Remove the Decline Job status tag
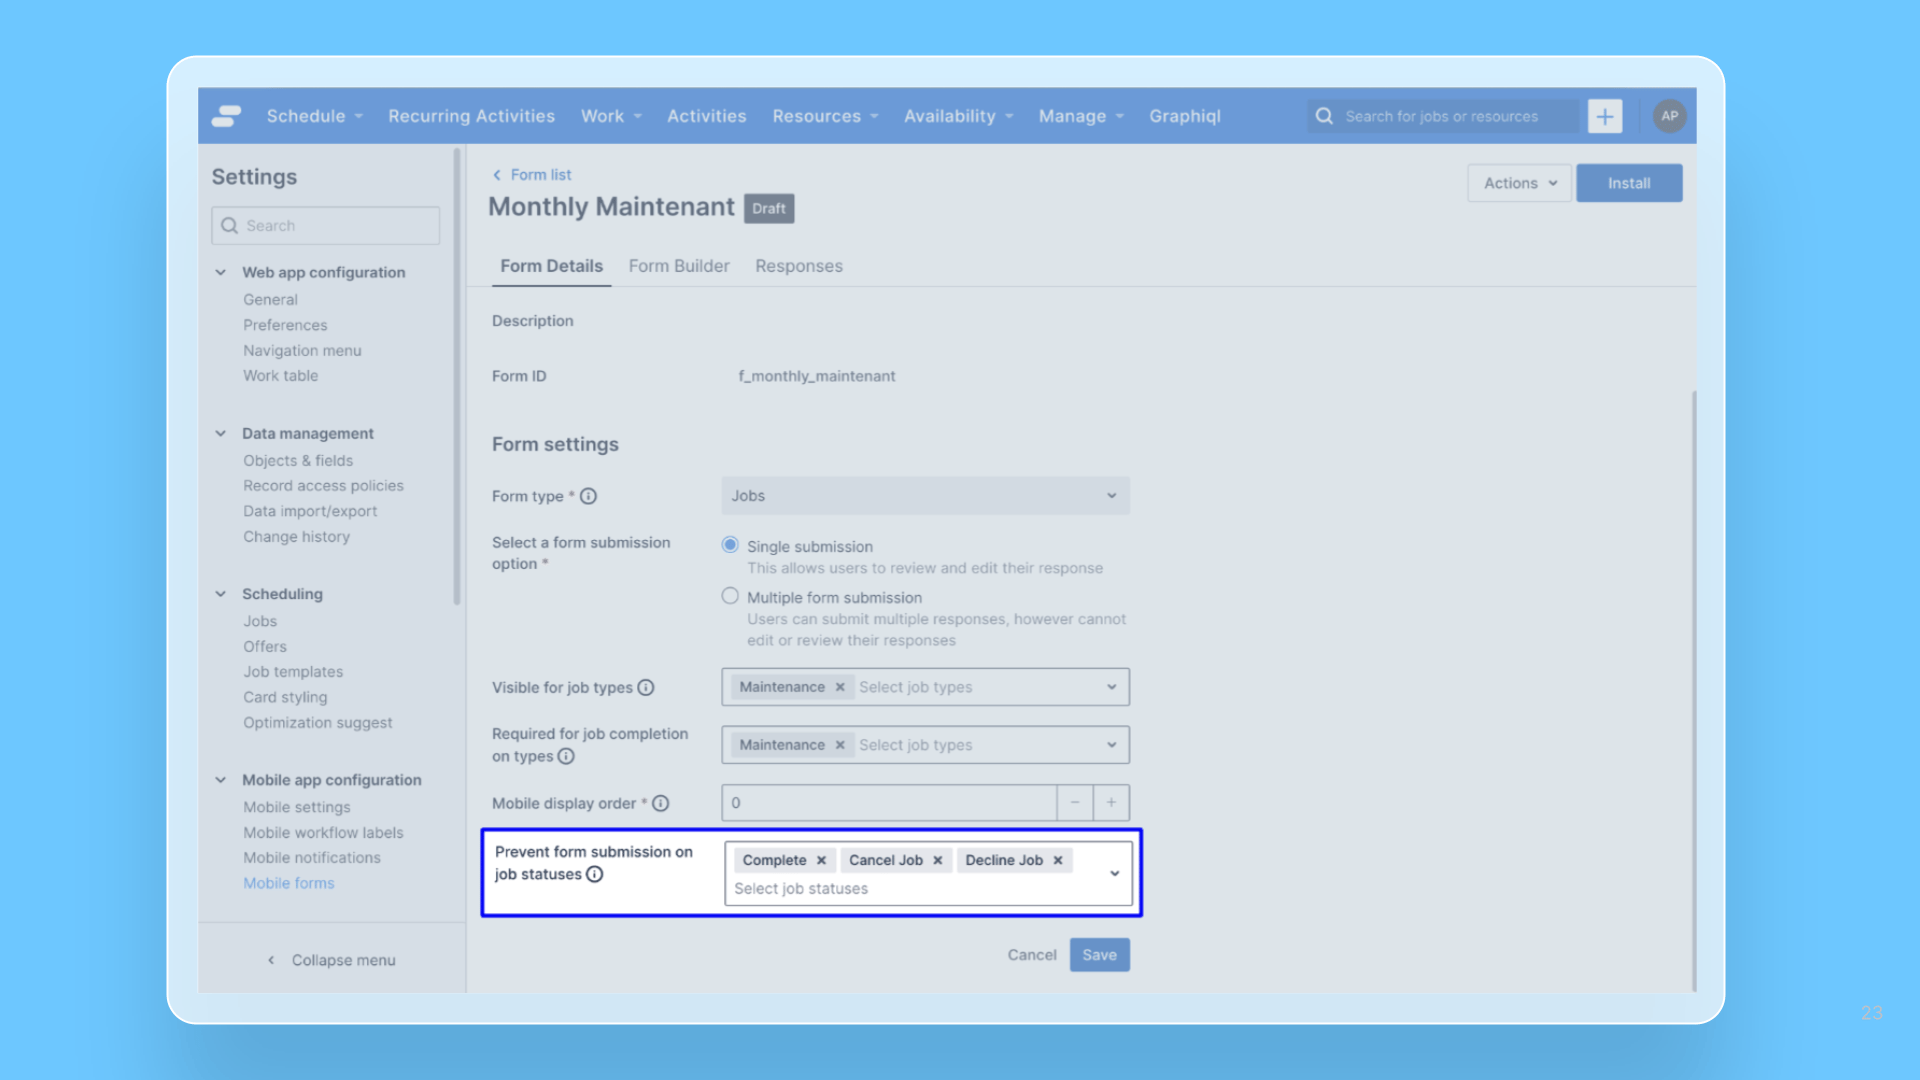 [x=1058, y=860]
